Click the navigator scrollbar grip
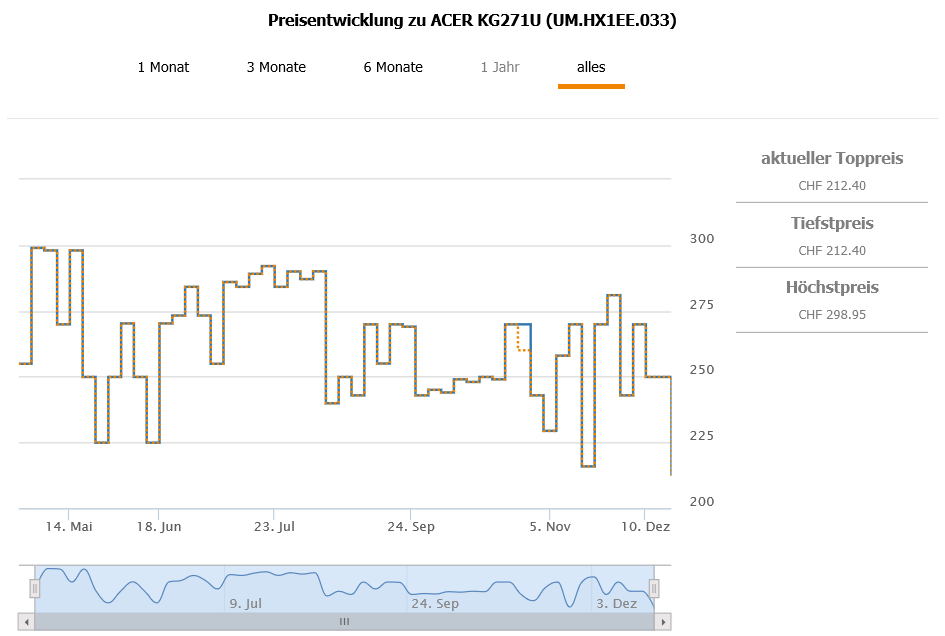 tap(344, 621)
